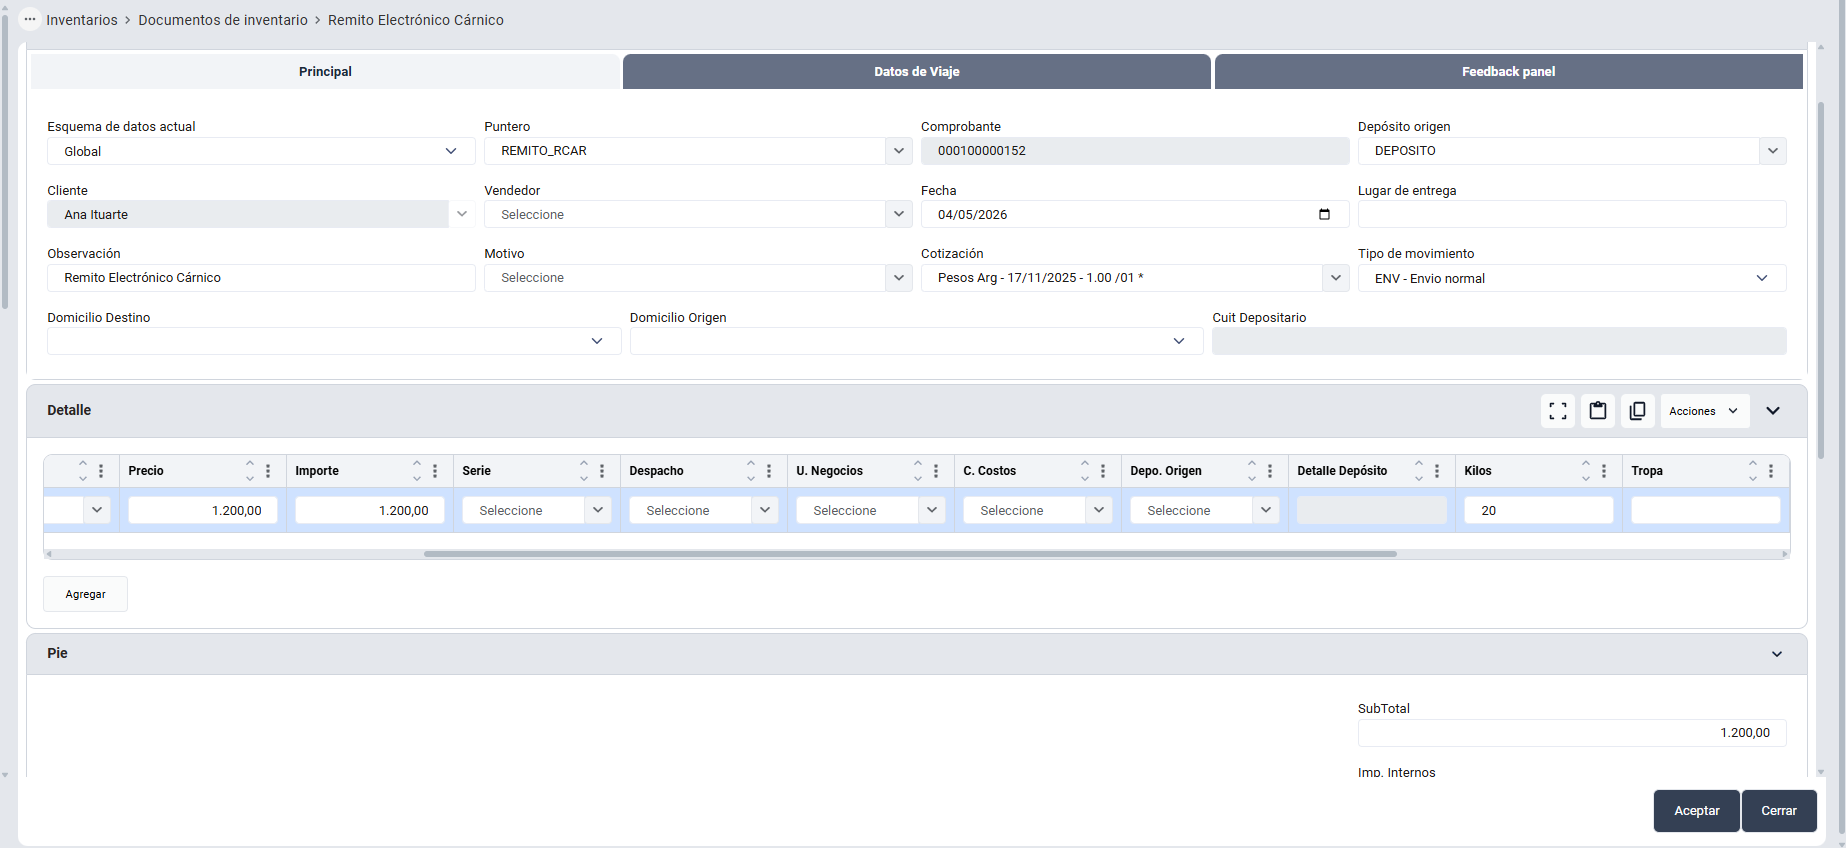Open the Puntero dropdown

pyautogui.click(x=899, y=151)
